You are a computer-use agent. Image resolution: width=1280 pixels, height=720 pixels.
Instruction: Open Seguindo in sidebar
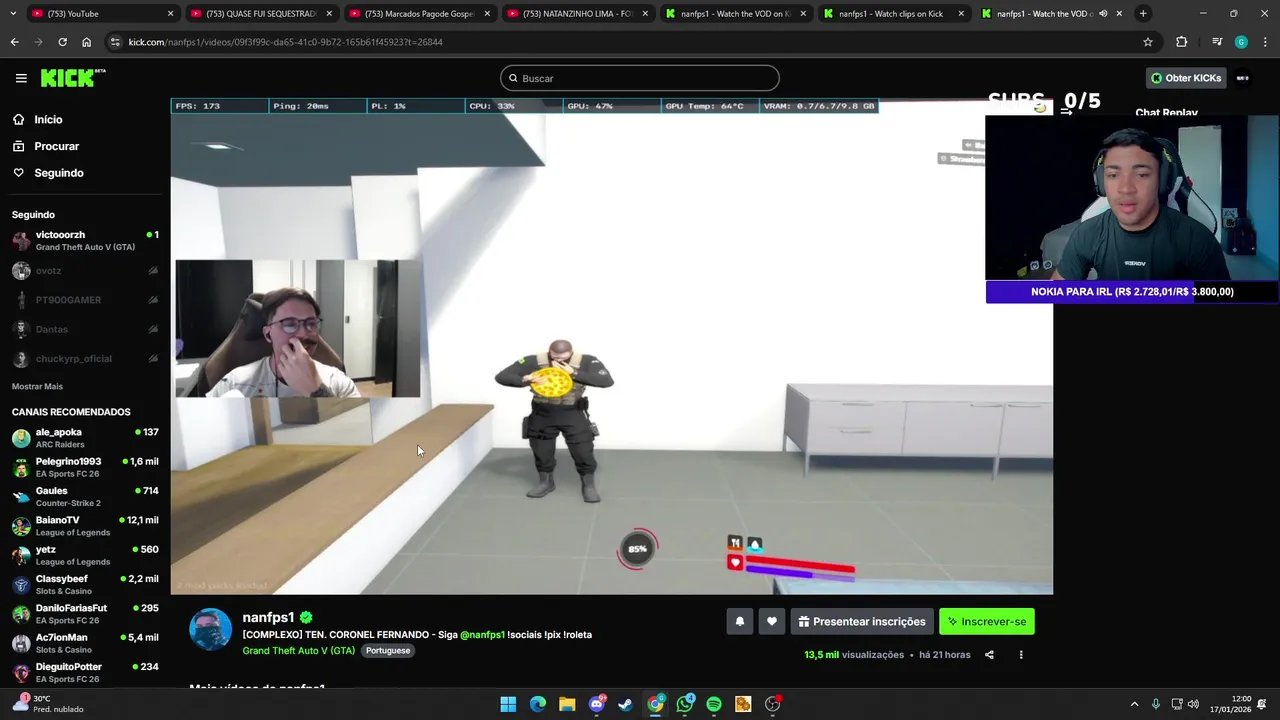tap(59, 173)
